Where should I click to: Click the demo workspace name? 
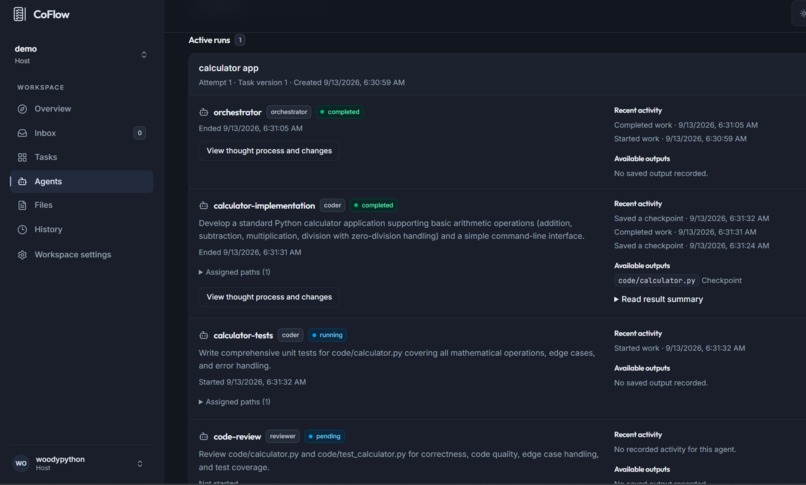pyautogui.click(x=26, y=49)
